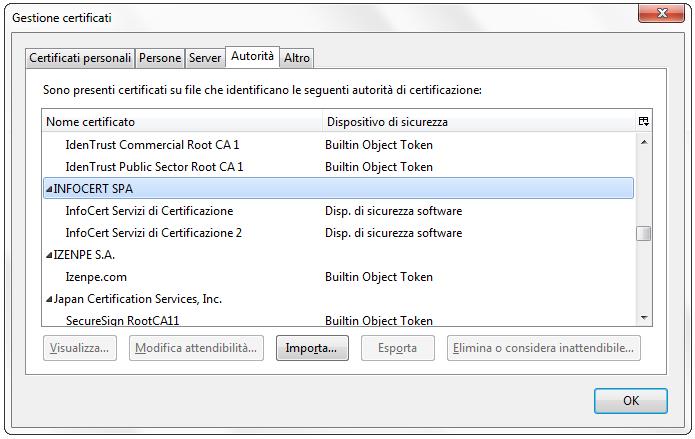
Task: Collapse the INFOCERT SPA group
Action: [49, 189]
